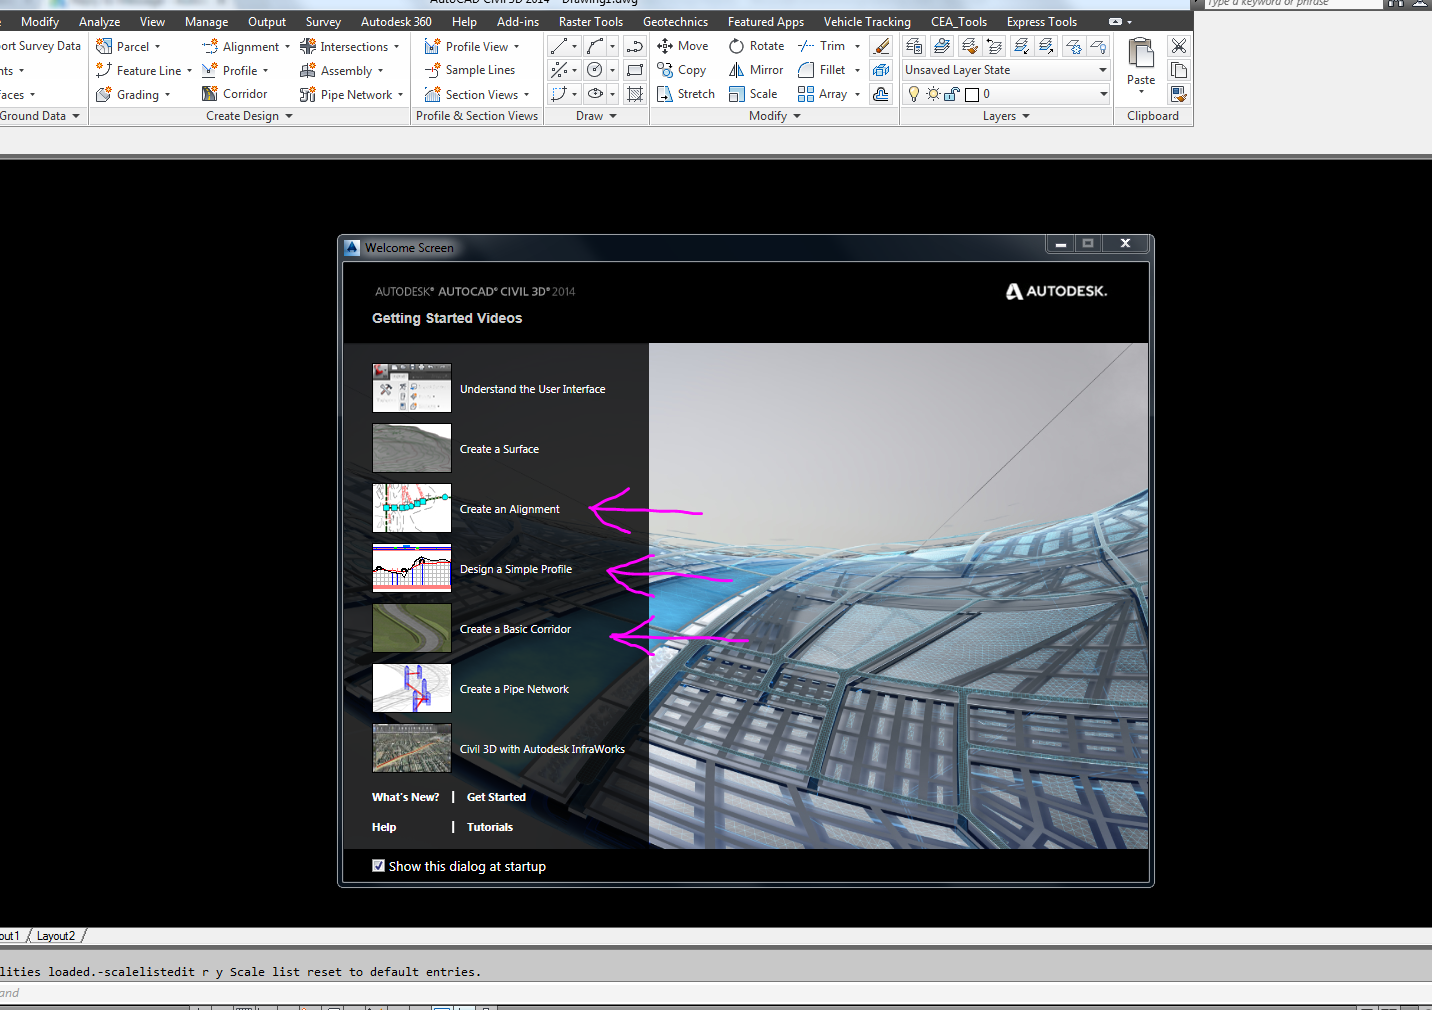
Task: Select the Stretch tool
Action: [686, 94]
